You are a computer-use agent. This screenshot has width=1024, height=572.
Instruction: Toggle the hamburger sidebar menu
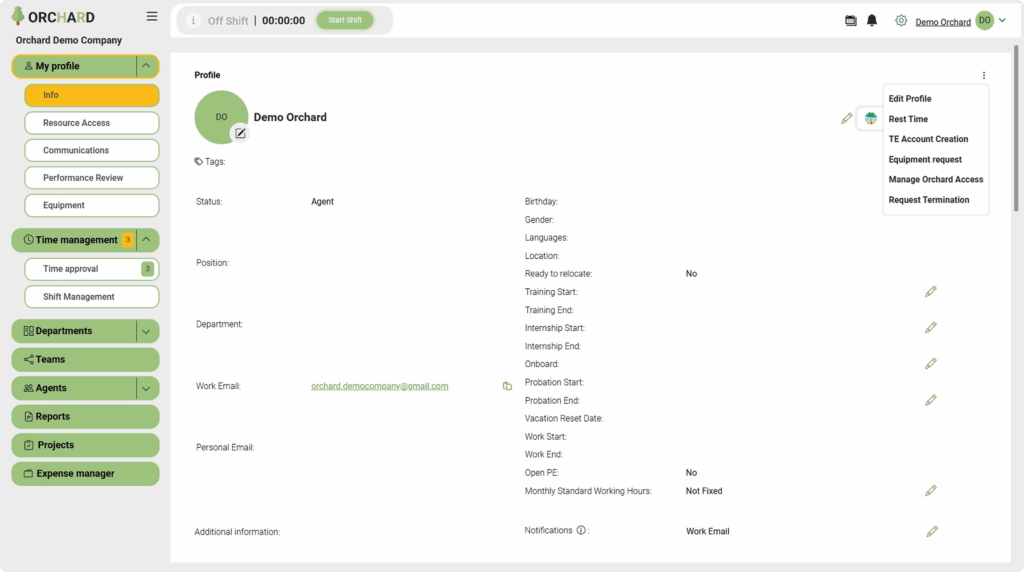pyautogui.click(x=152, y=16)
